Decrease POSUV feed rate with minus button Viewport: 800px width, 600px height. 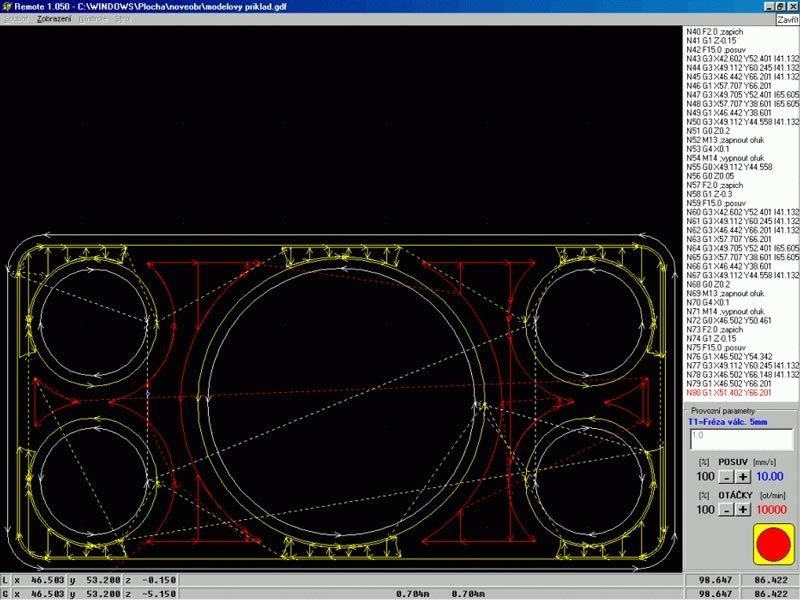coord(726,477)
